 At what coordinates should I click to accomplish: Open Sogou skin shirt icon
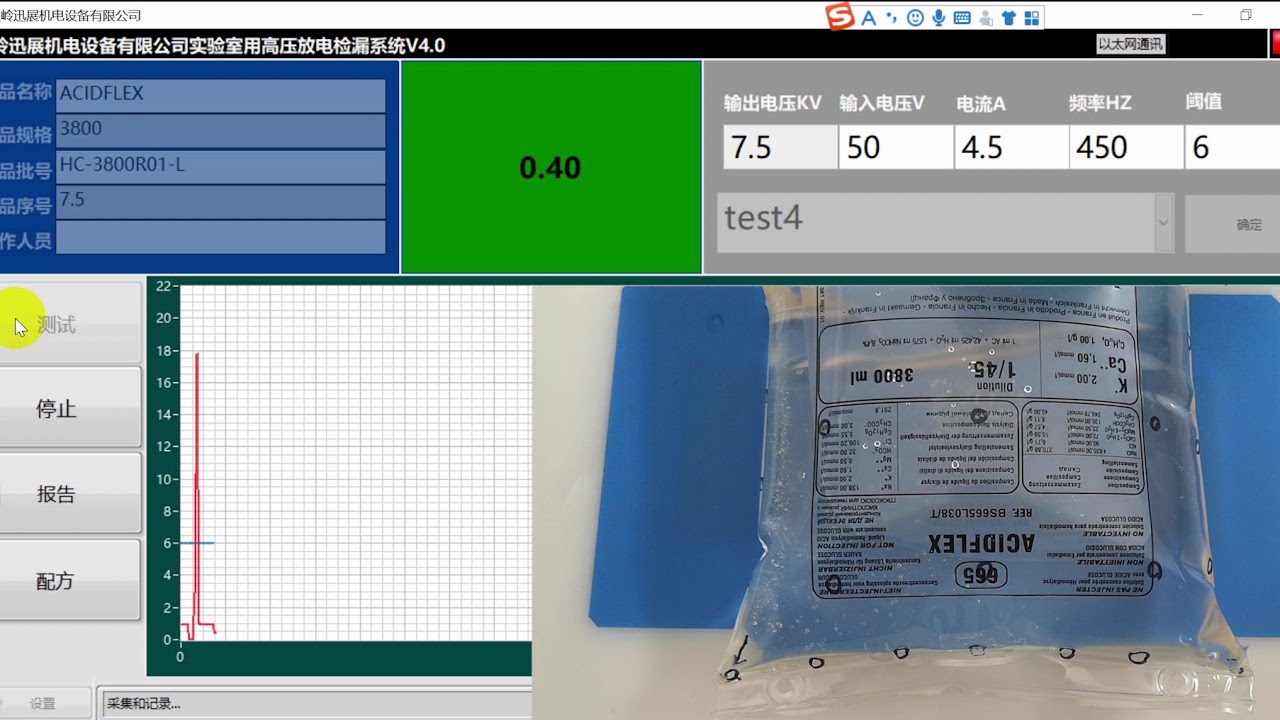point(1009,18)
